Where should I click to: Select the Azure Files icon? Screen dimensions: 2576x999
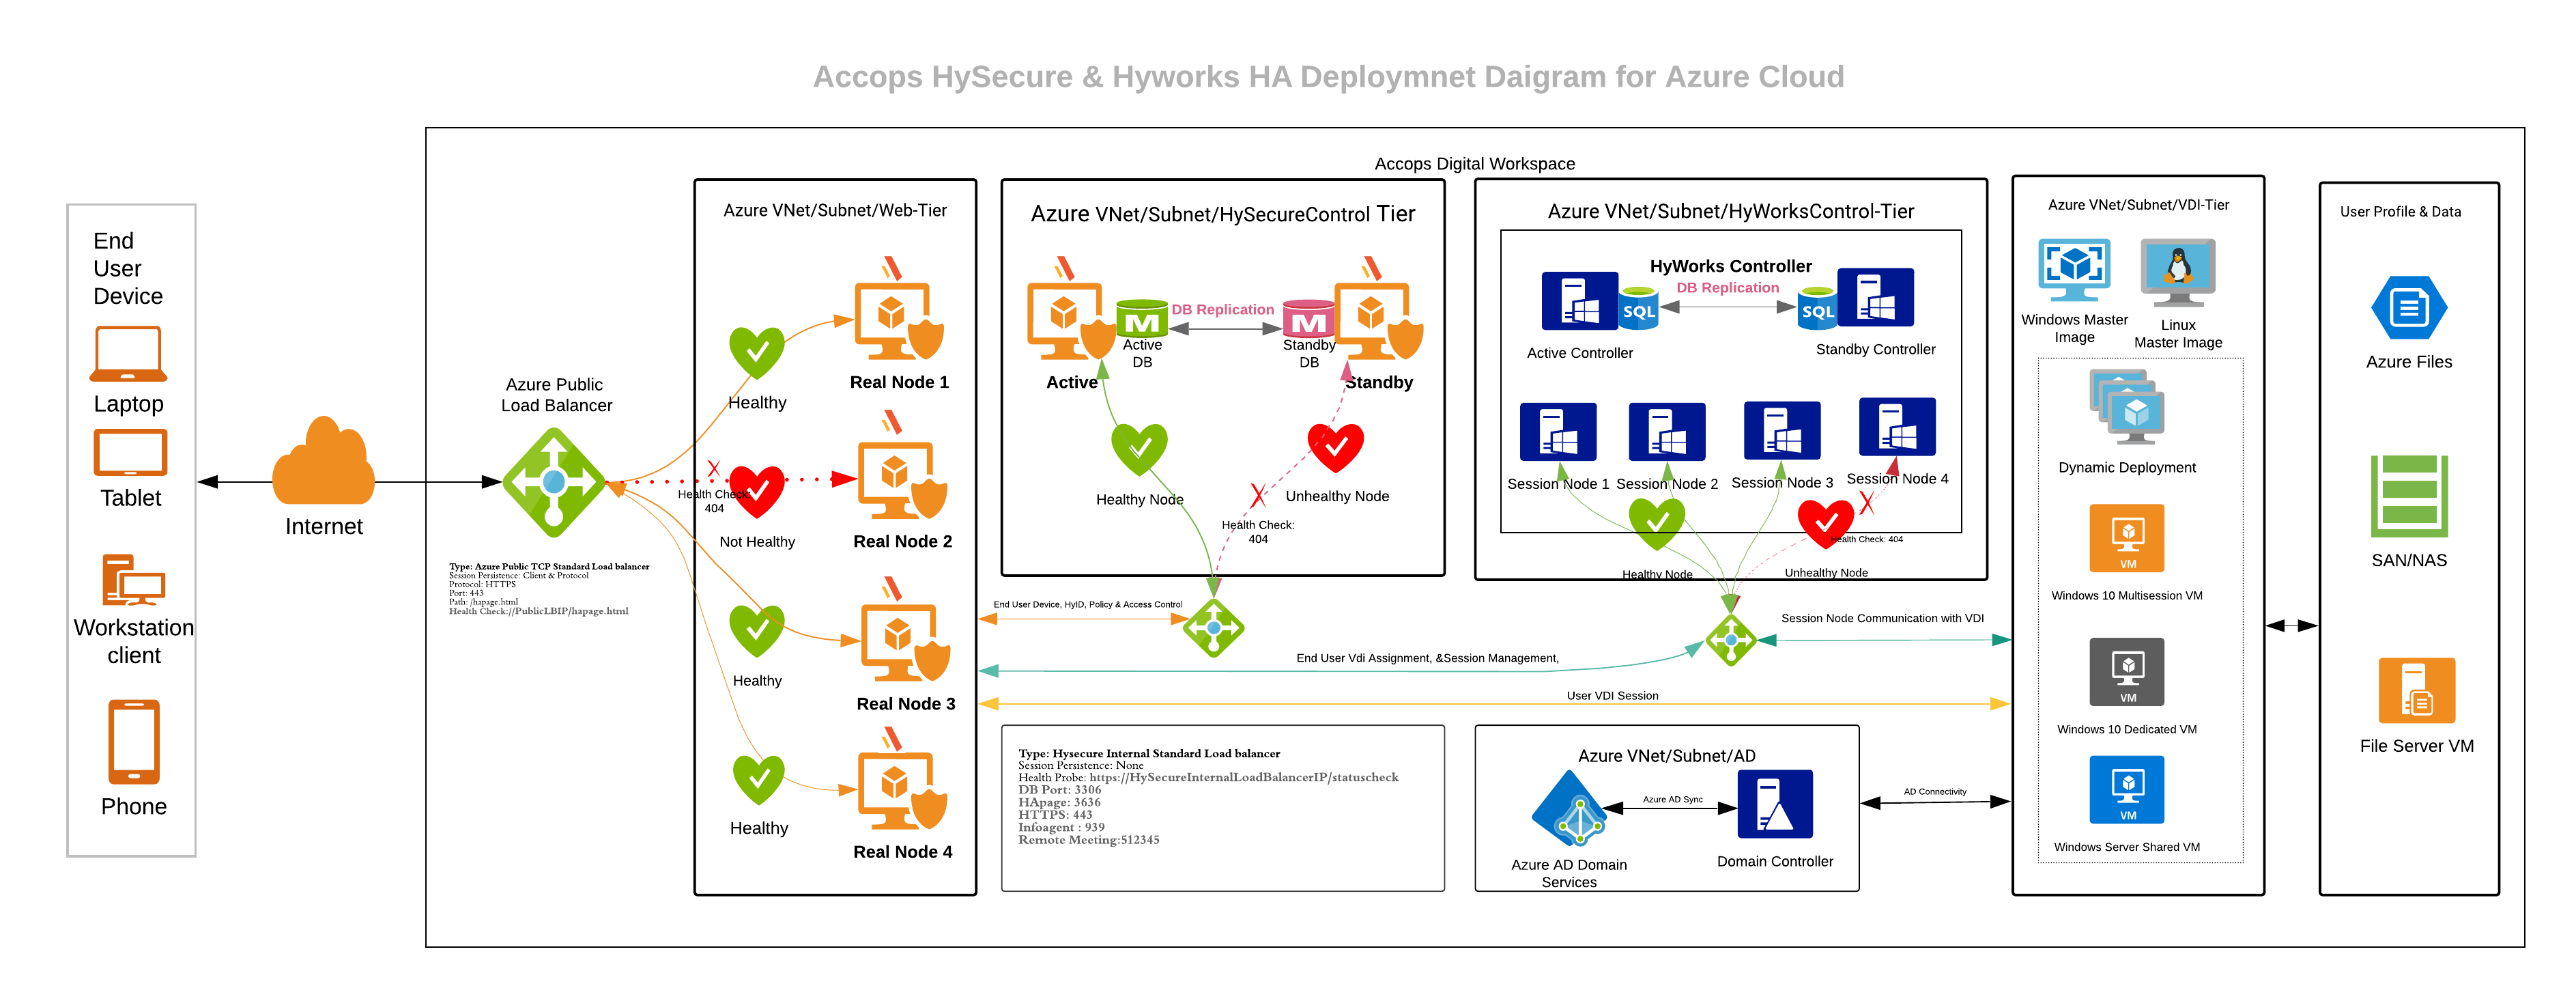2409,308
